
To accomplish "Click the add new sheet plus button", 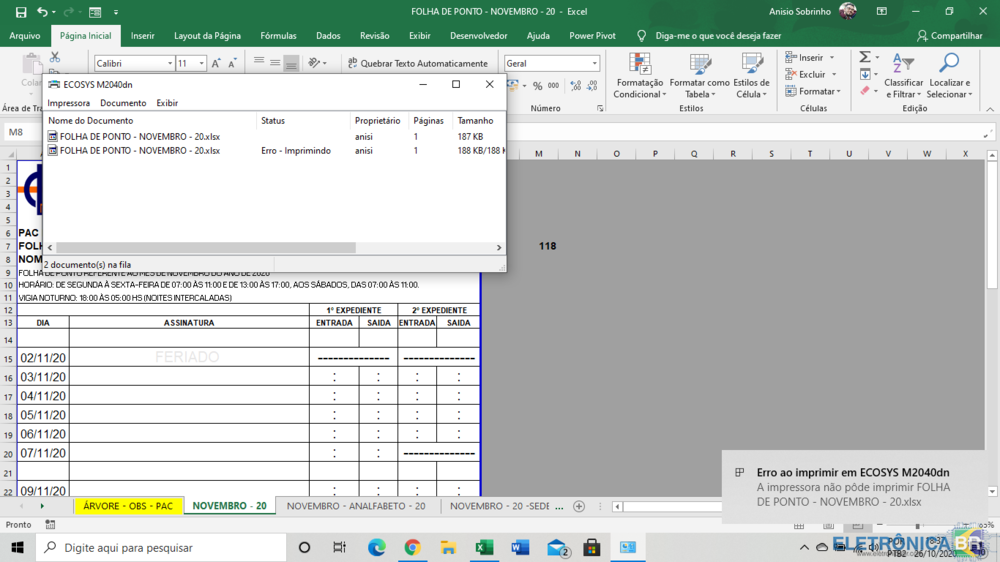I will click(x=579, y=506).
